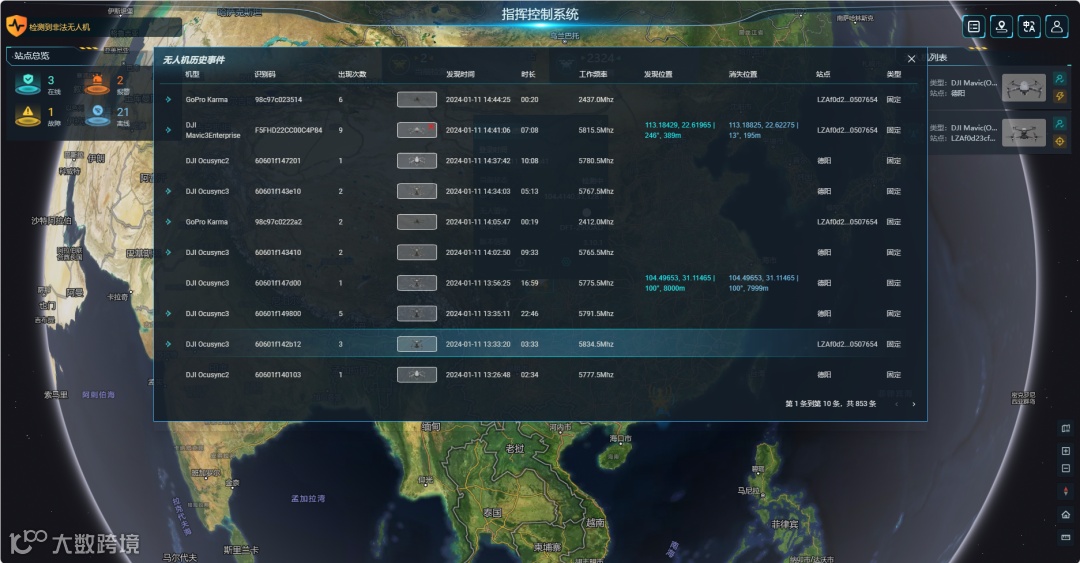Open drone thumbnail for 60601f143410 row
This screenshot has width=1080, height=563.
(x=417, y=252)
